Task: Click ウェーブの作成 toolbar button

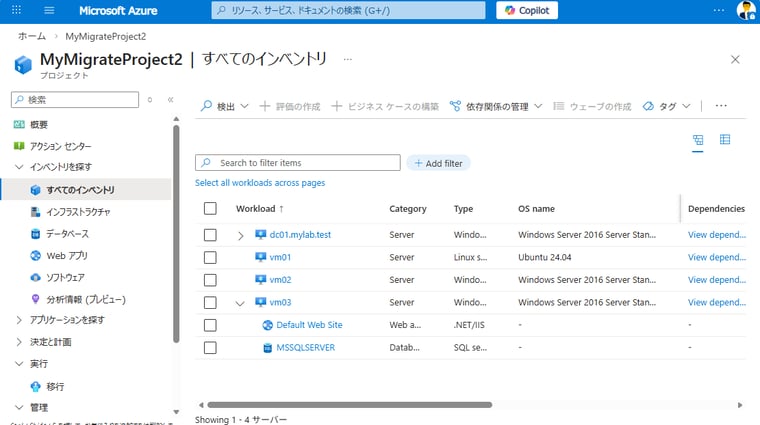Action: pos(592,106)
